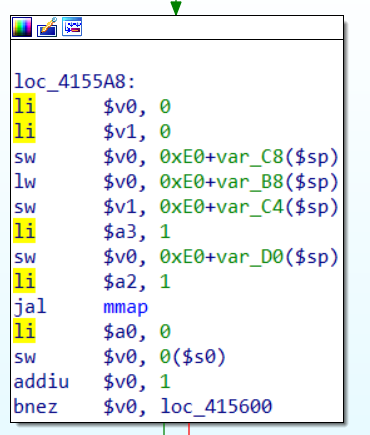Click the jal mnemonic
The height and width of the screenshot is (435, 370).
[x=30, y=307]
